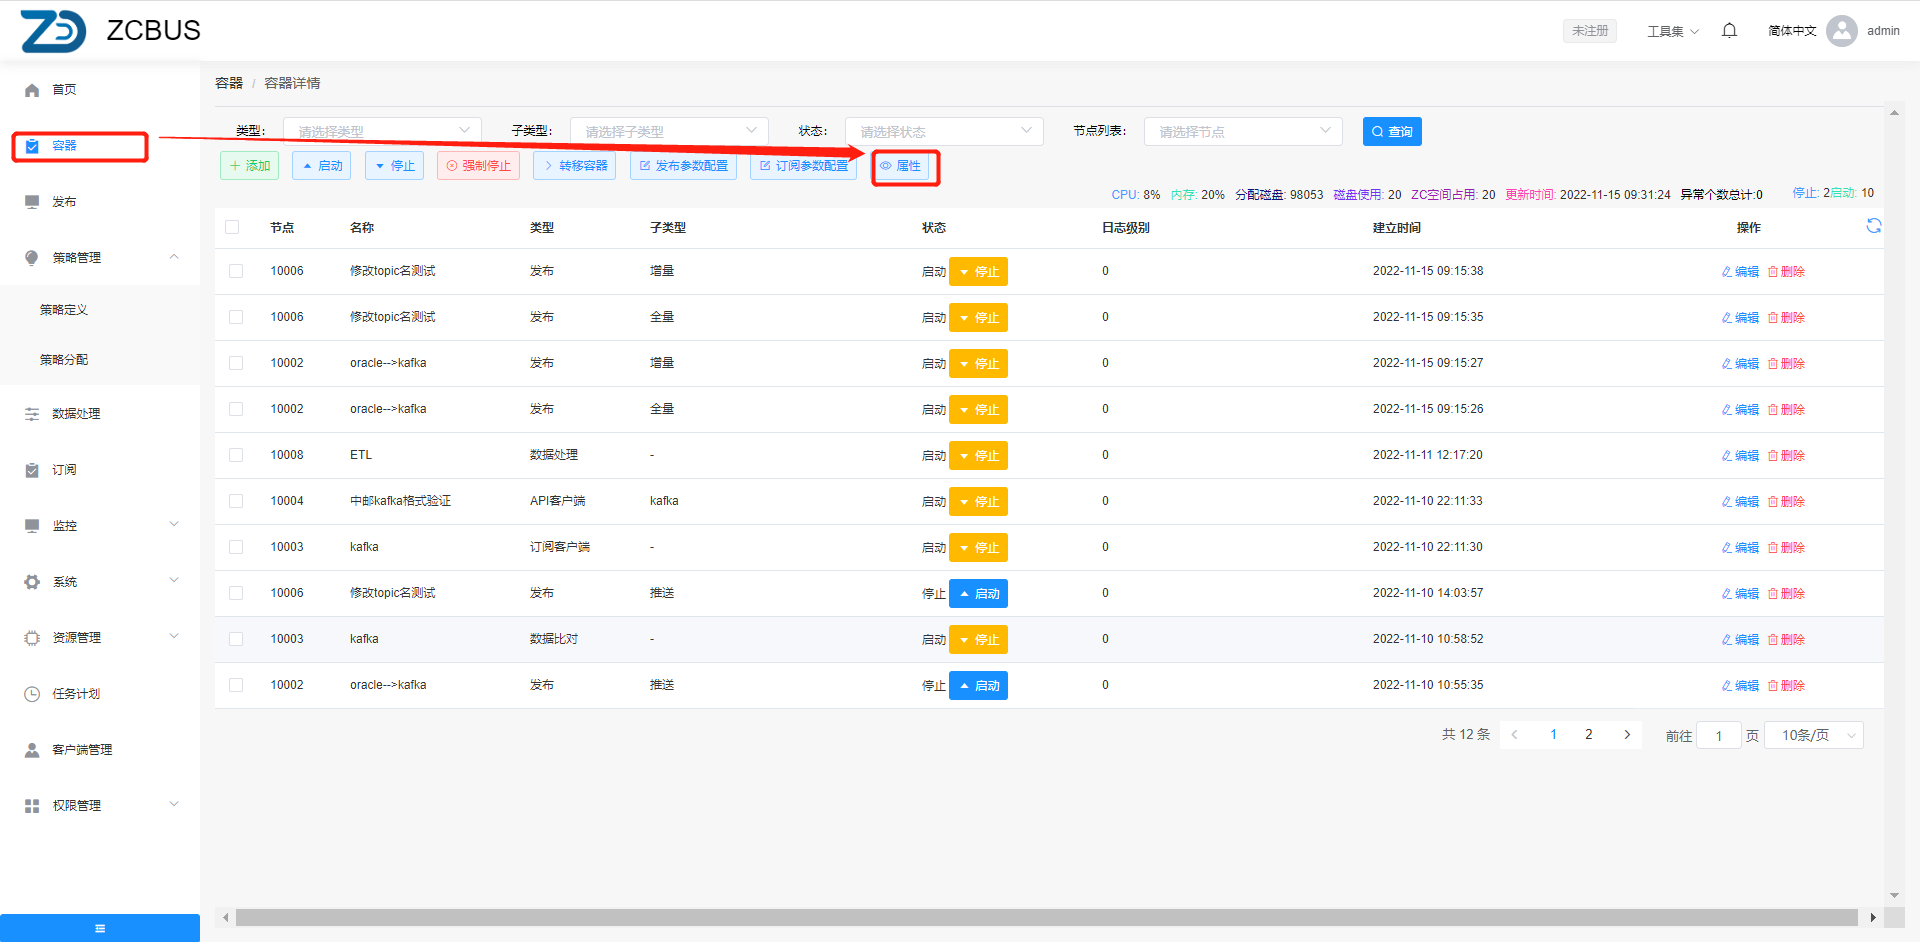1920x942 pixels.
Task: Click the table refresh icon
Action: click(x=1873, y=226)
